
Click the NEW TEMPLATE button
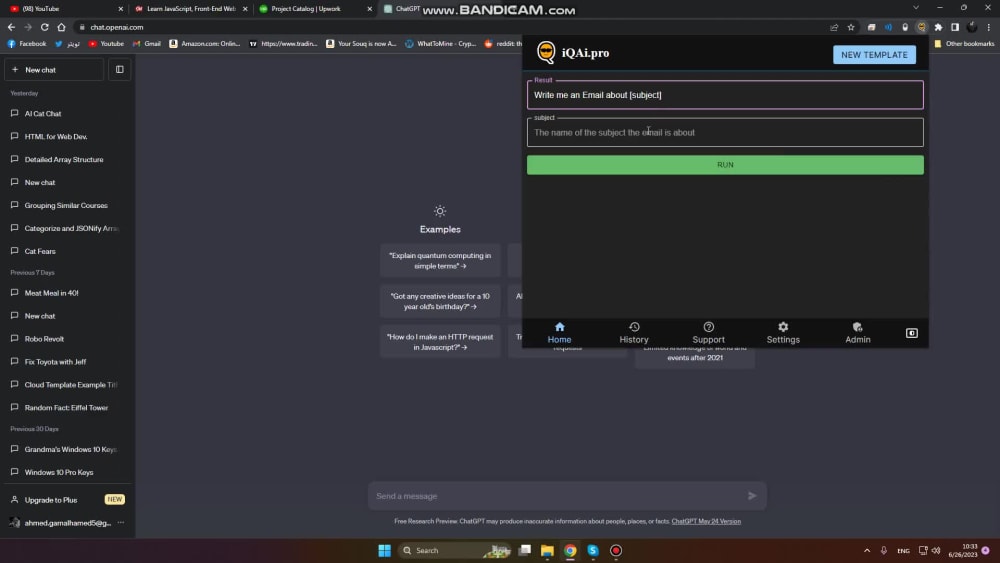pyautogui.click(x=874, y=55)
